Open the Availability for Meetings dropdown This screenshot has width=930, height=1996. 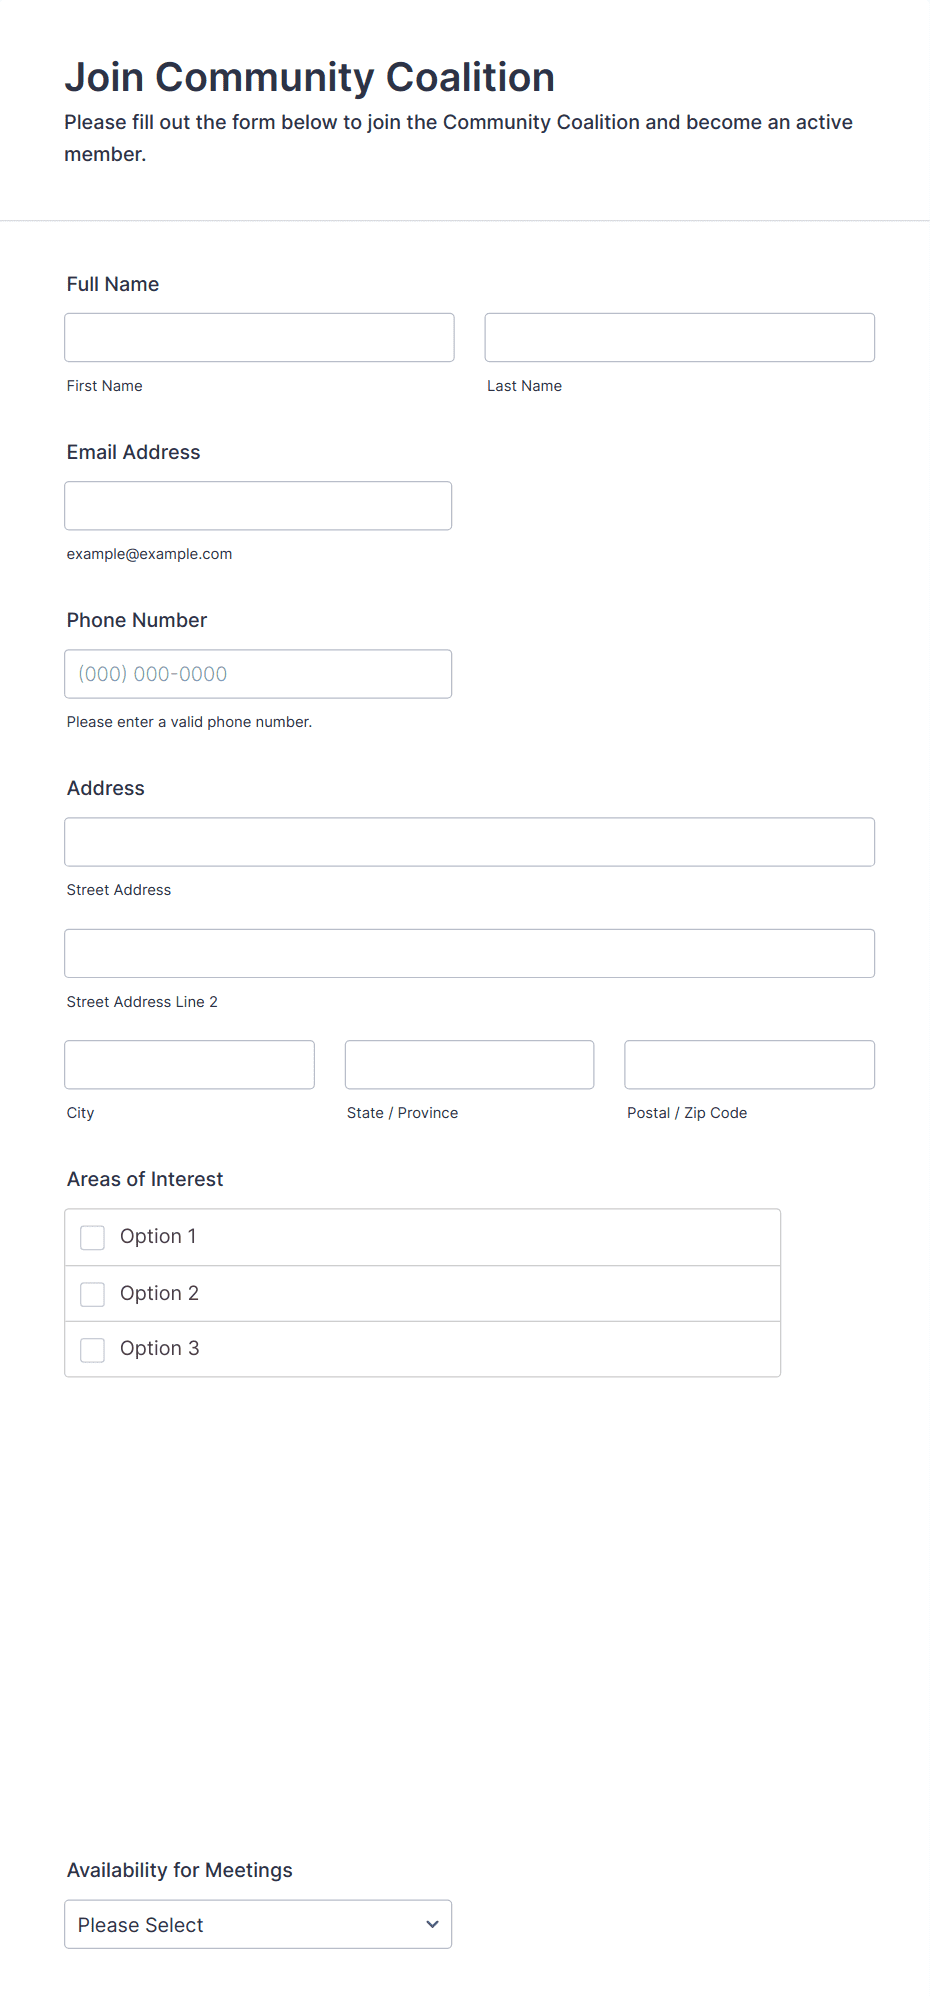(257, 1924)
